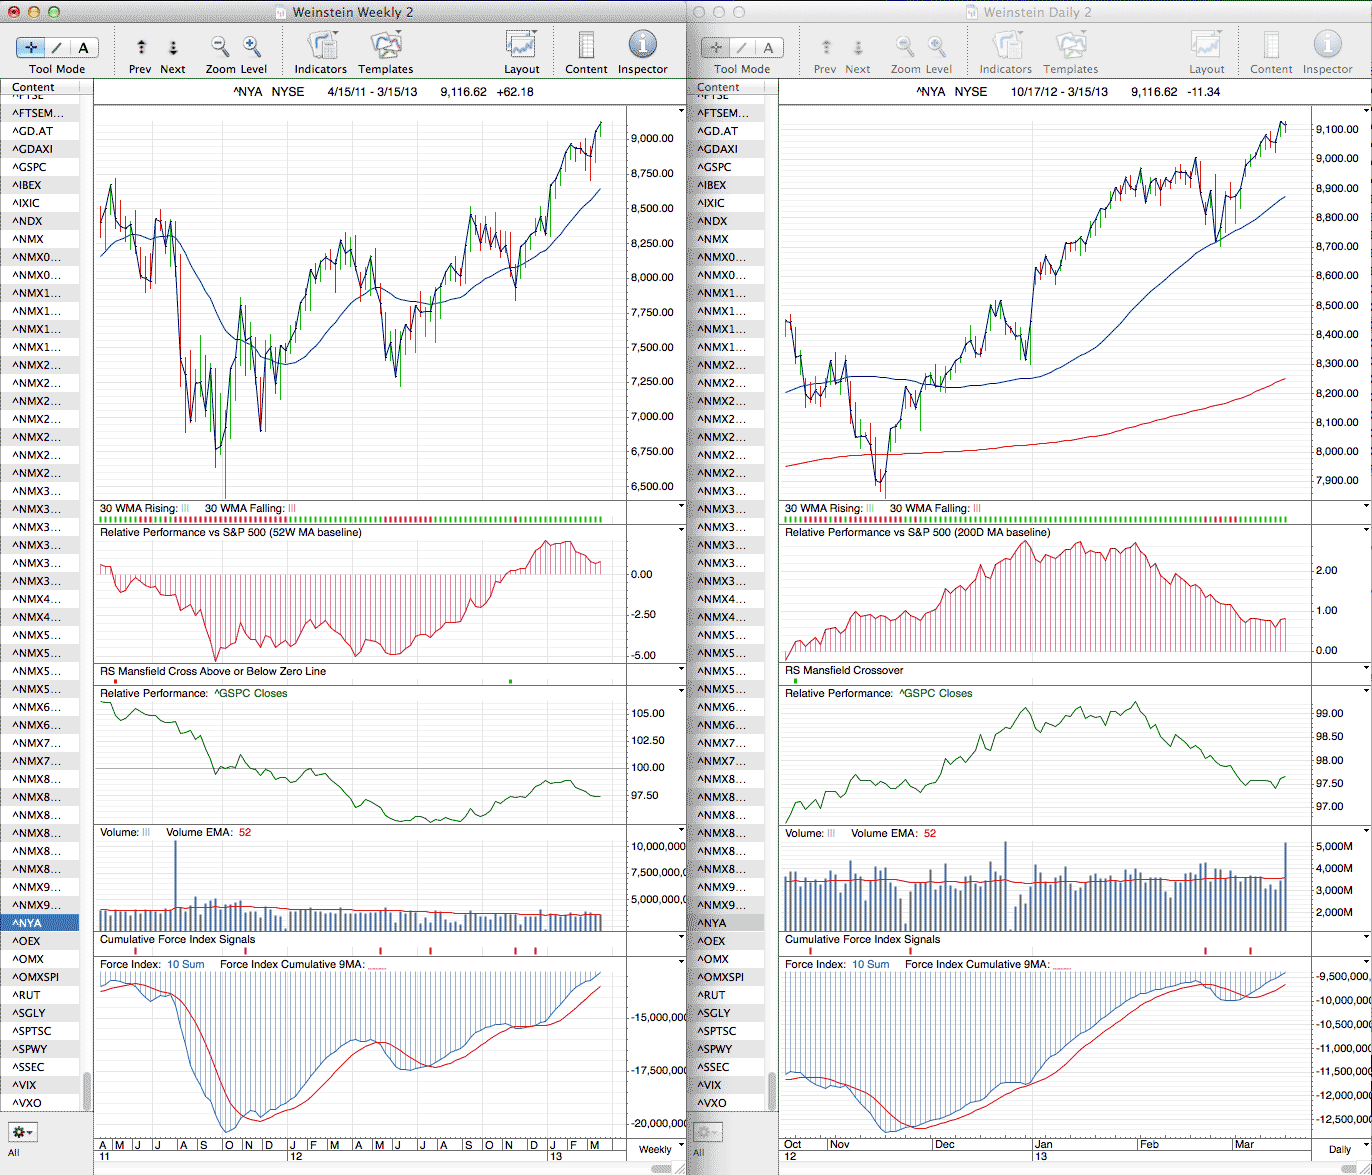Select ^NYA row in the Daily list
The width and height of the screenshot is (1372, 1175).
click(x=725, y=923)
